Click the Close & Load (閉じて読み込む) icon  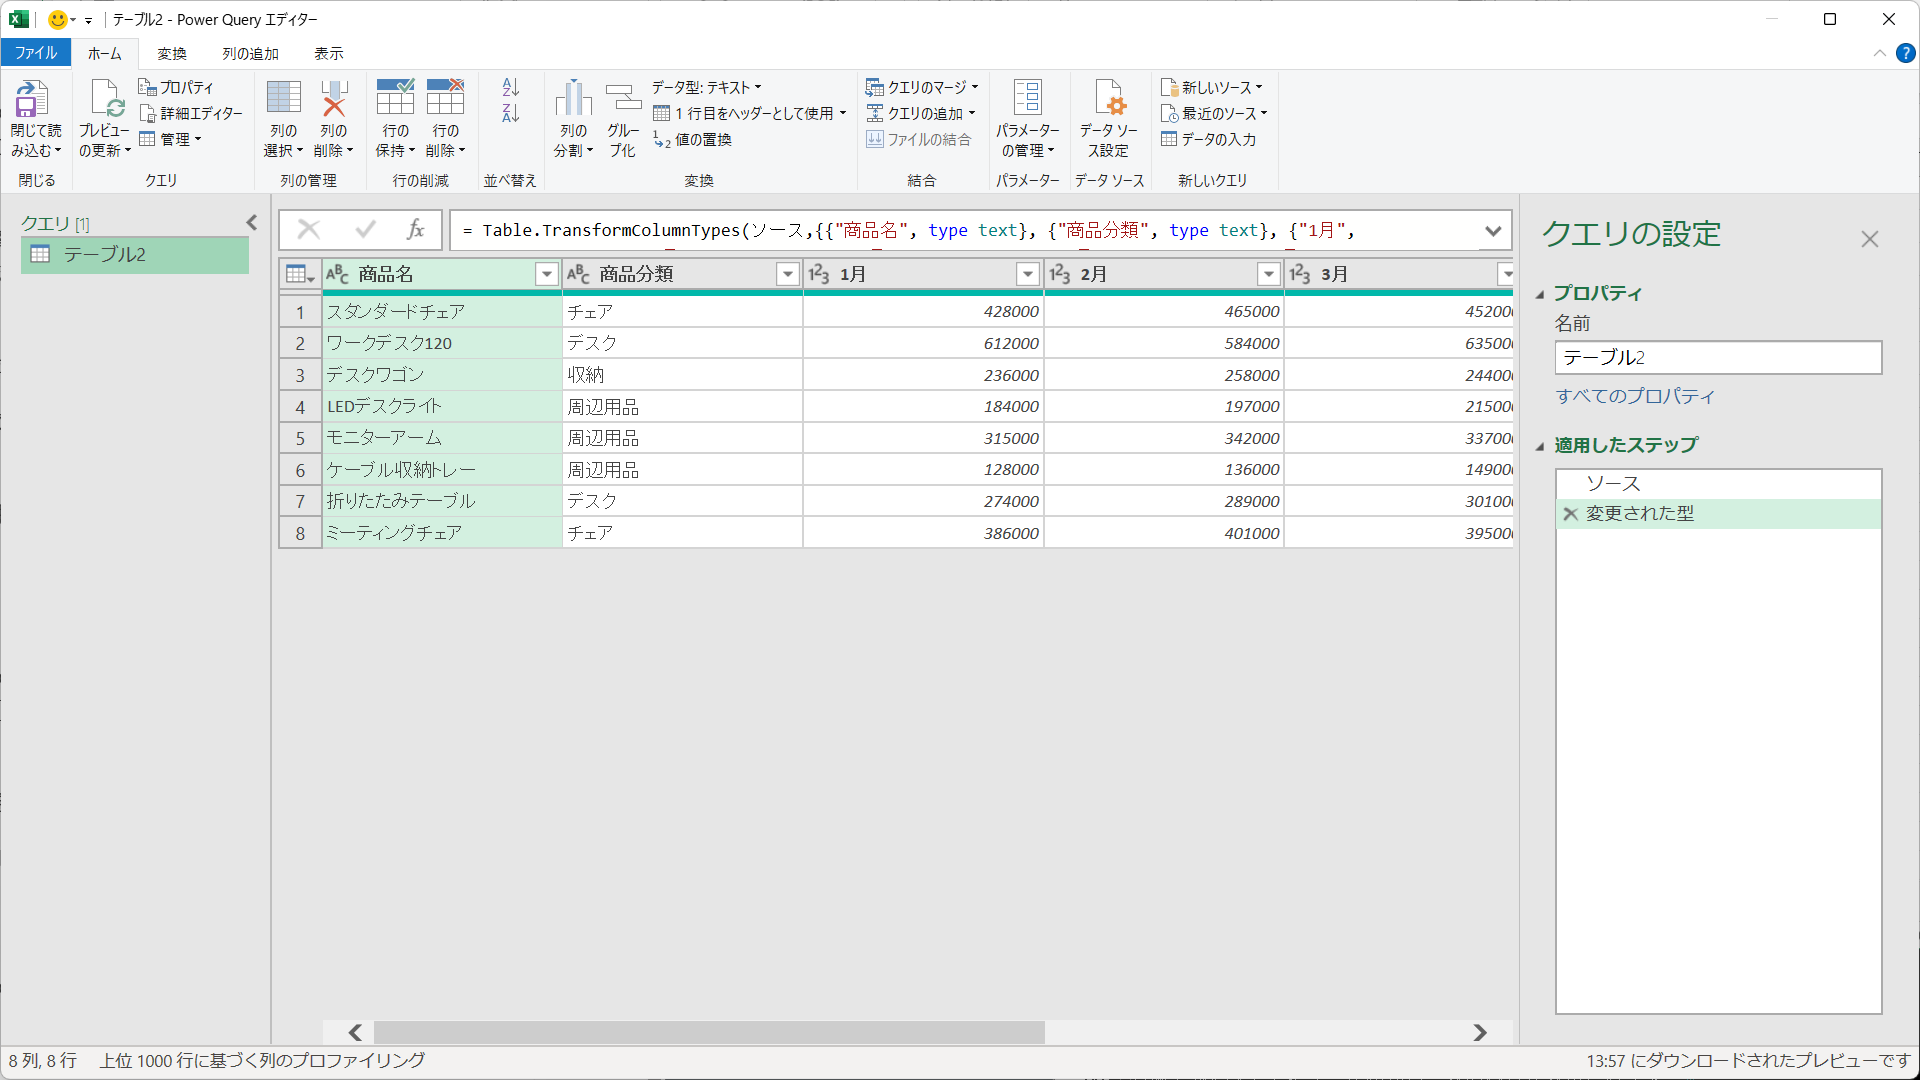(32, 99)
